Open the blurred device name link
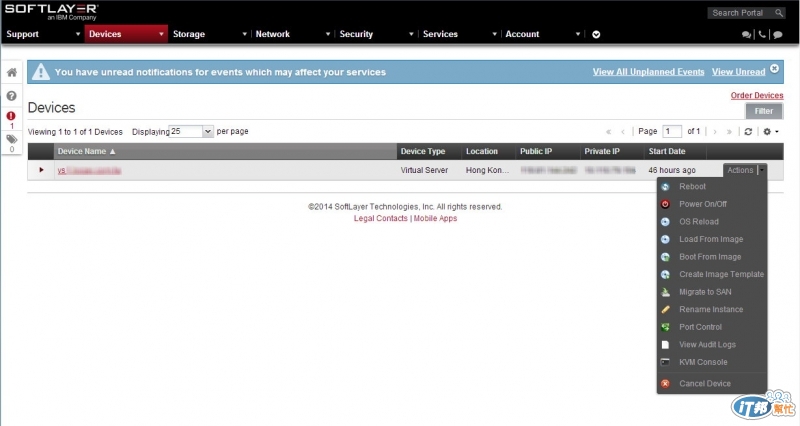800x426 pixels. (x=89, y=170)
